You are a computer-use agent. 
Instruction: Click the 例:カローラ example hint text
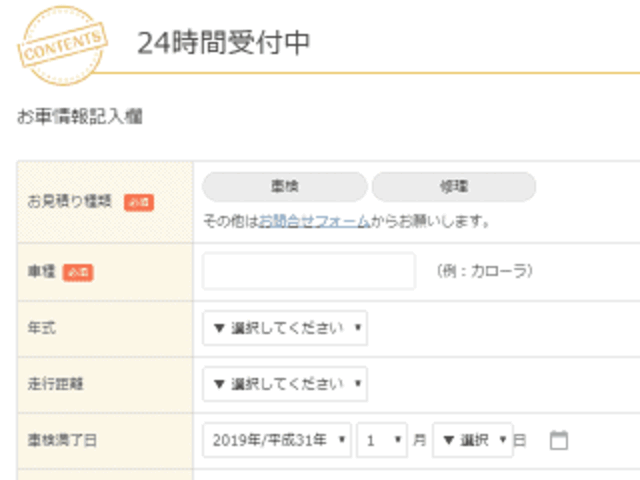coord(485,271)
